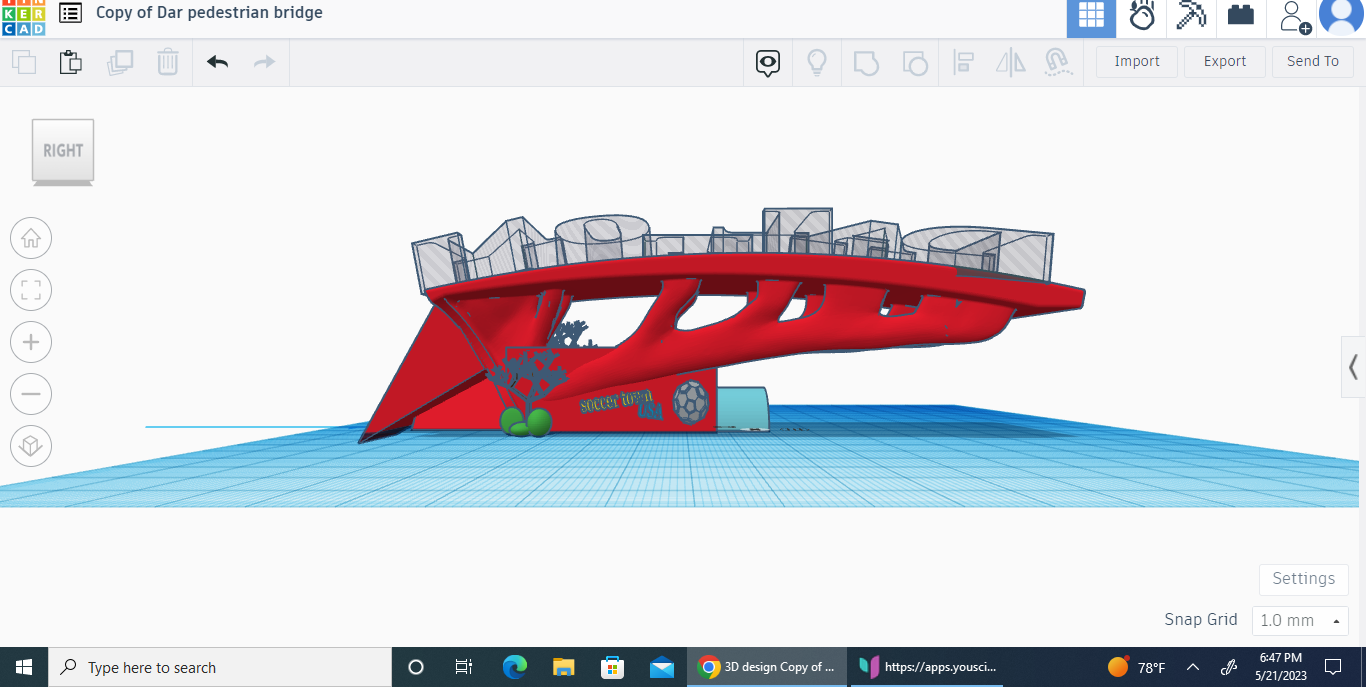The width and height of the screenshot is (1366, 687).
Task: Open the design with Minecraft pickaxe icon
Action: pos(1191,17)
